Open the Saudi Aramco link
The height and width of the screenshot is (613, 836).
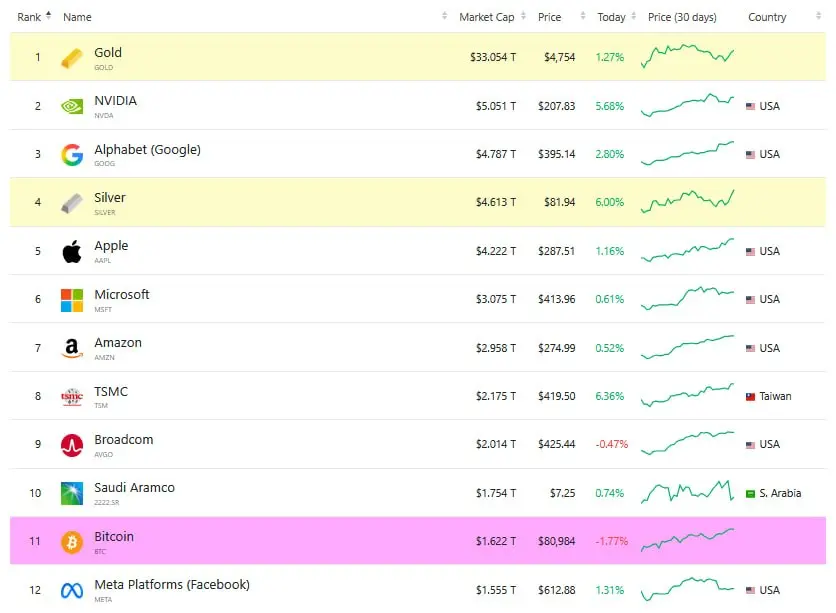point(134,488)
